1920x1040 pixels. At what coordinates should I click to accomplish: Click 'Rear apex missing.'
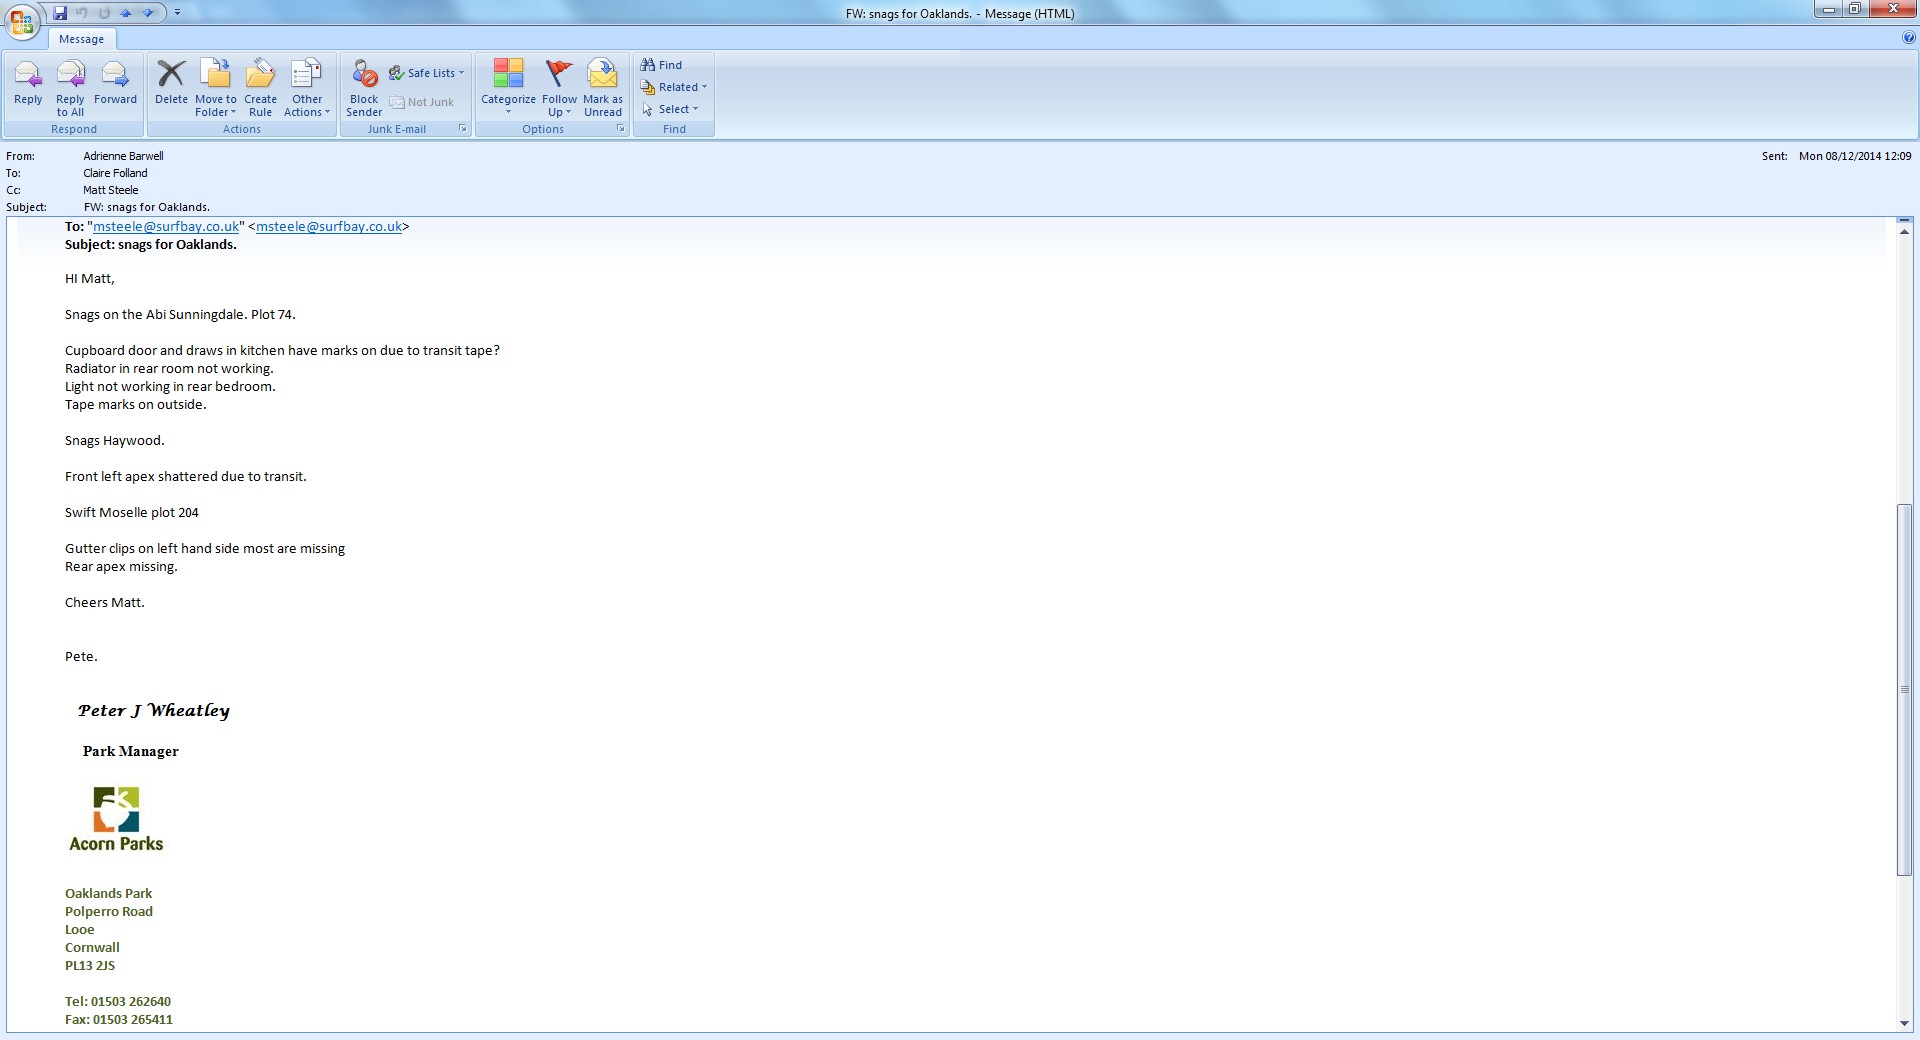point(121,567)
